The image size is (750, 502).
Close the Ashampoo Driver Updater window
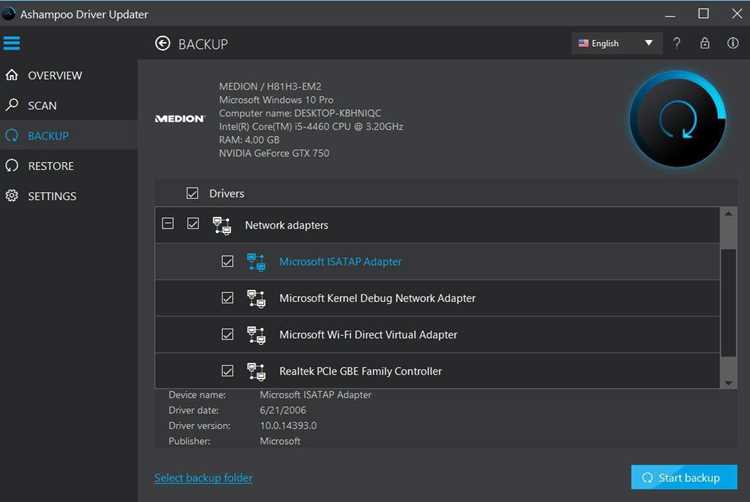[737, 14]
